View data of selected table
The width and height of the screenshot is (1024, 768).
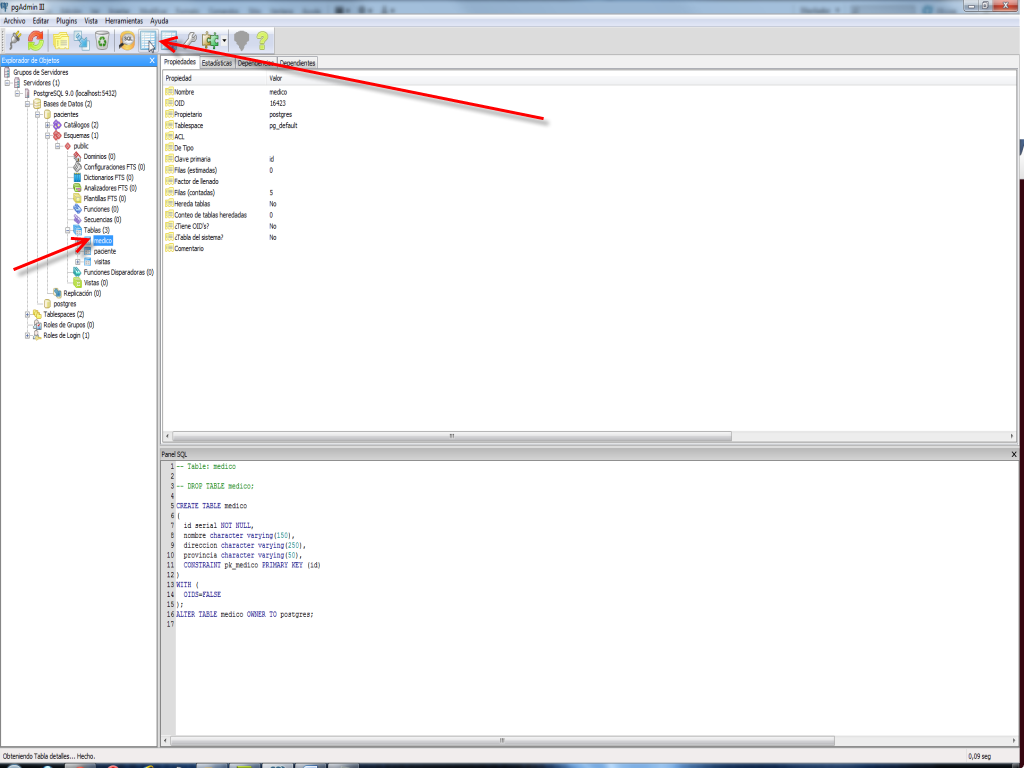[x=148, y=40]
